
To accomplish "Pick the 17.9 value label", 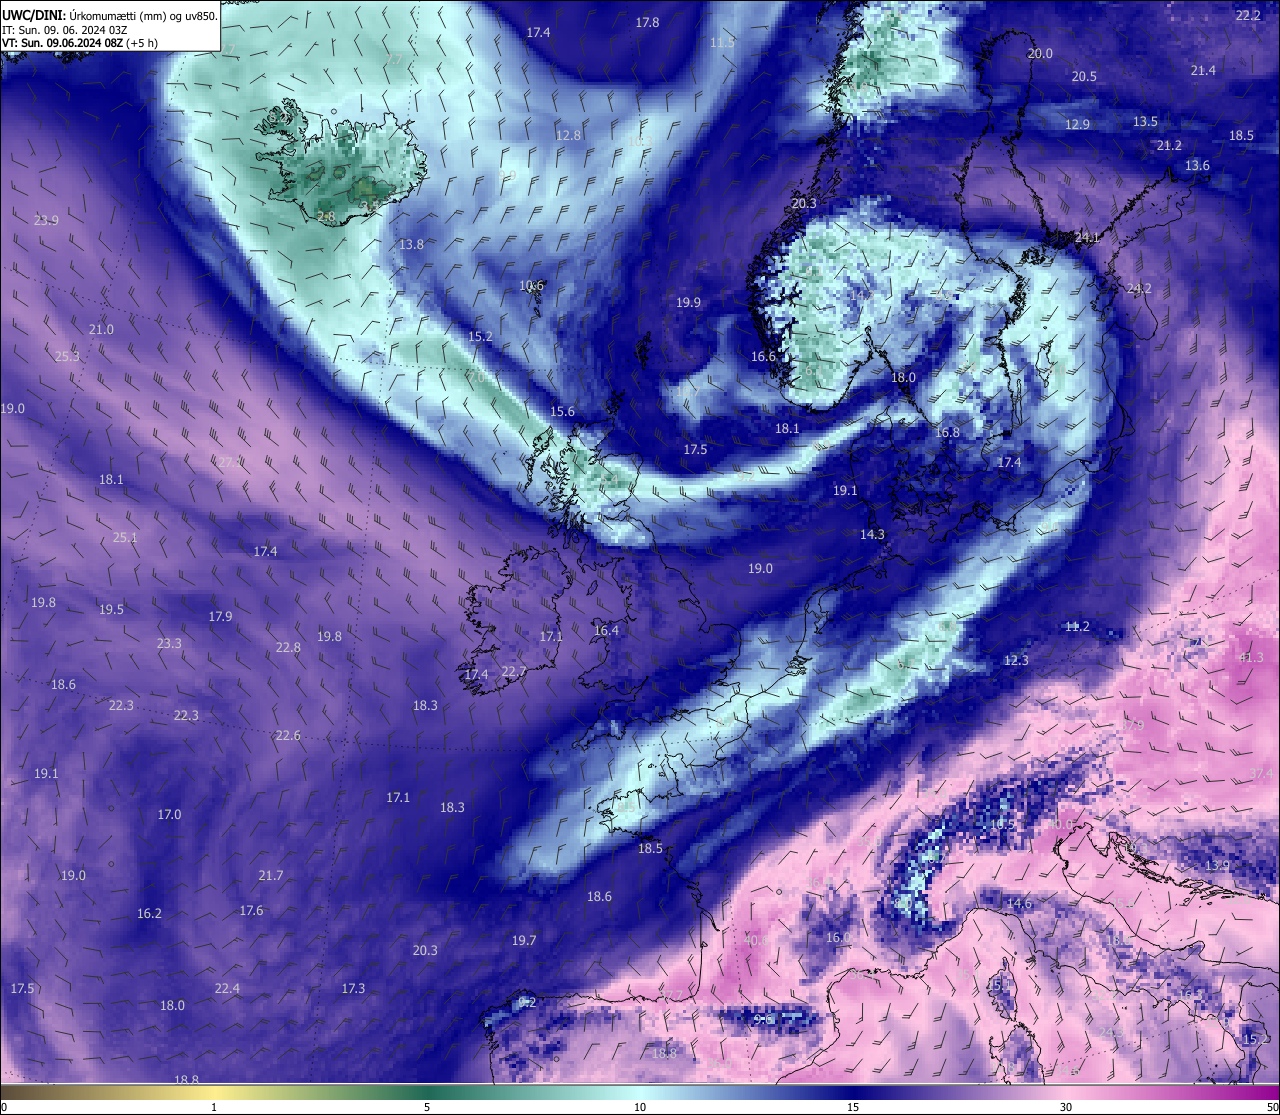I will tap(220, 616).
